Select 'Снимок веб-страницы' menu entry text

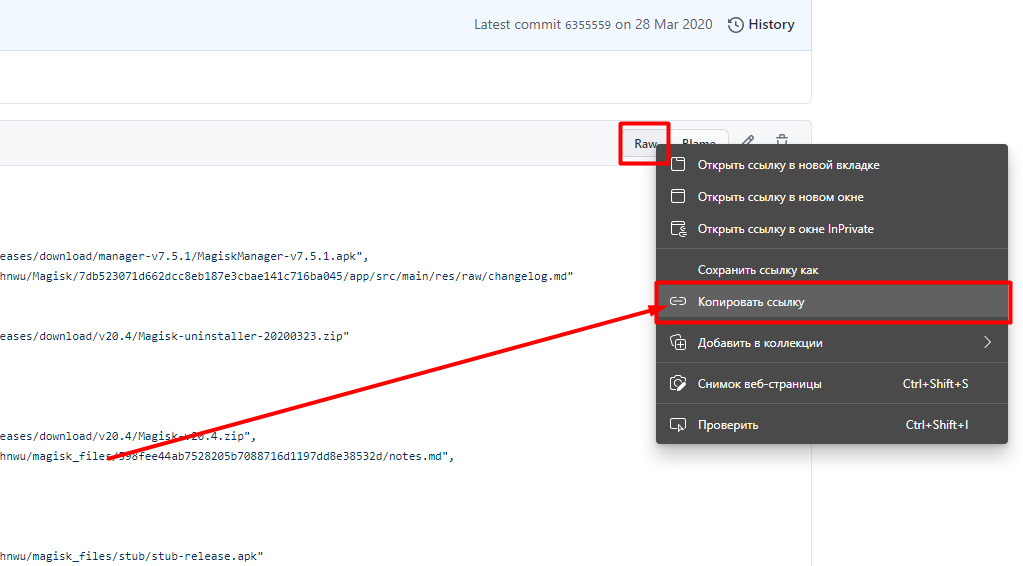click(x=760, y=384)
